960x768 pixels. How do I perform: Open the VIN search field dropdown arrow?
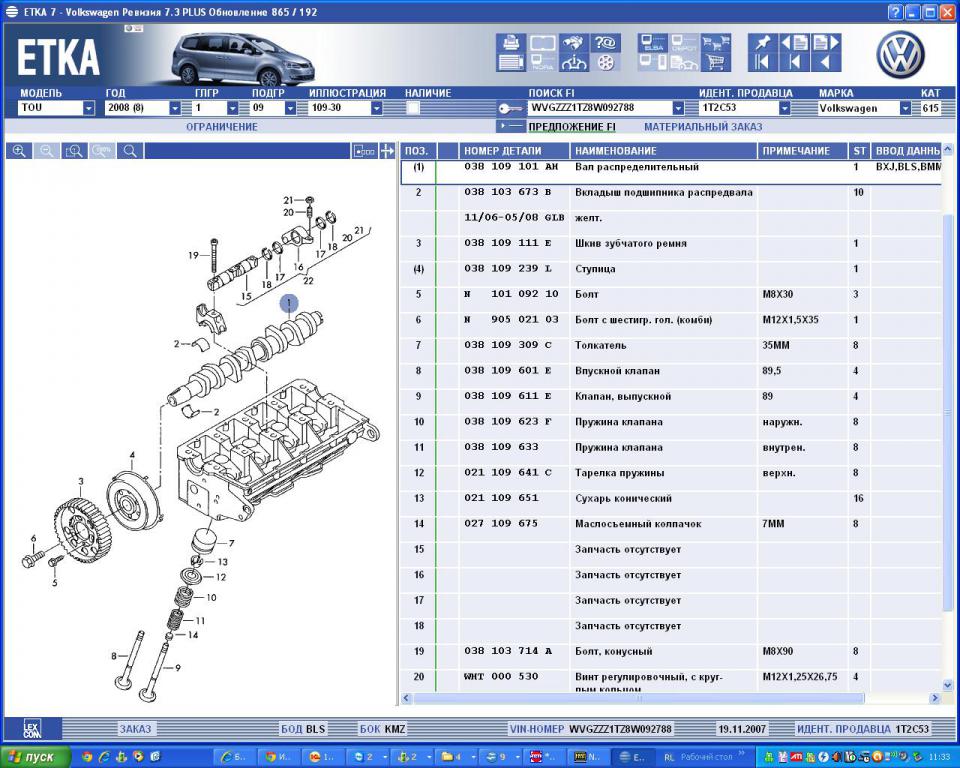click(678, 108)
